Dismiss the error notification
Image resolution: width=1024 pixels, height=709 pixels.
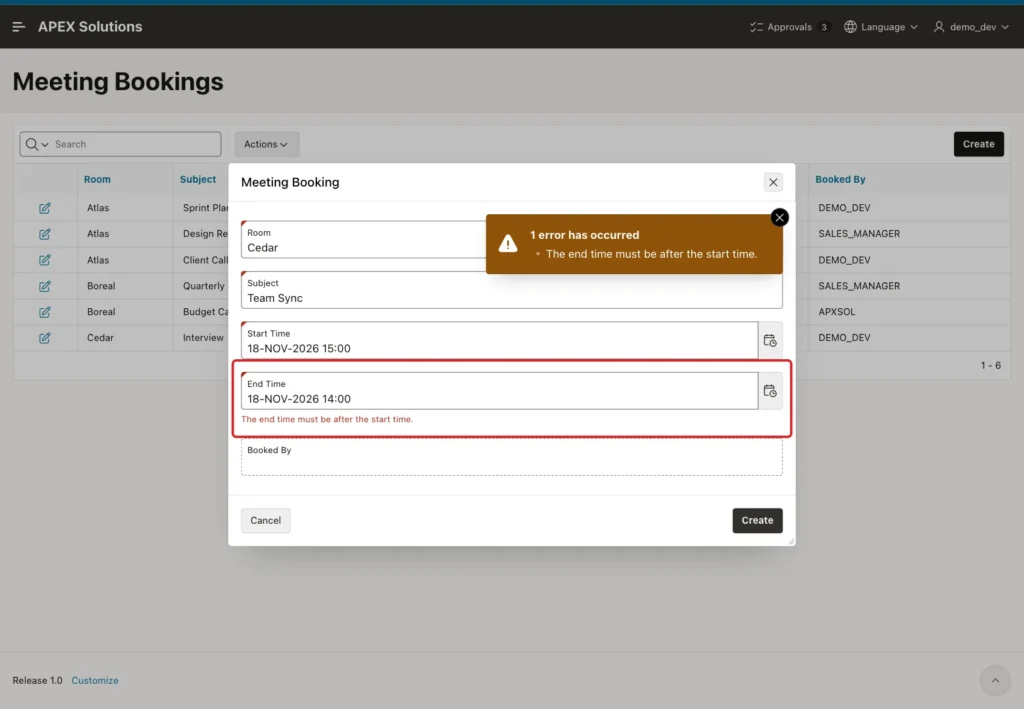(779, 217)
